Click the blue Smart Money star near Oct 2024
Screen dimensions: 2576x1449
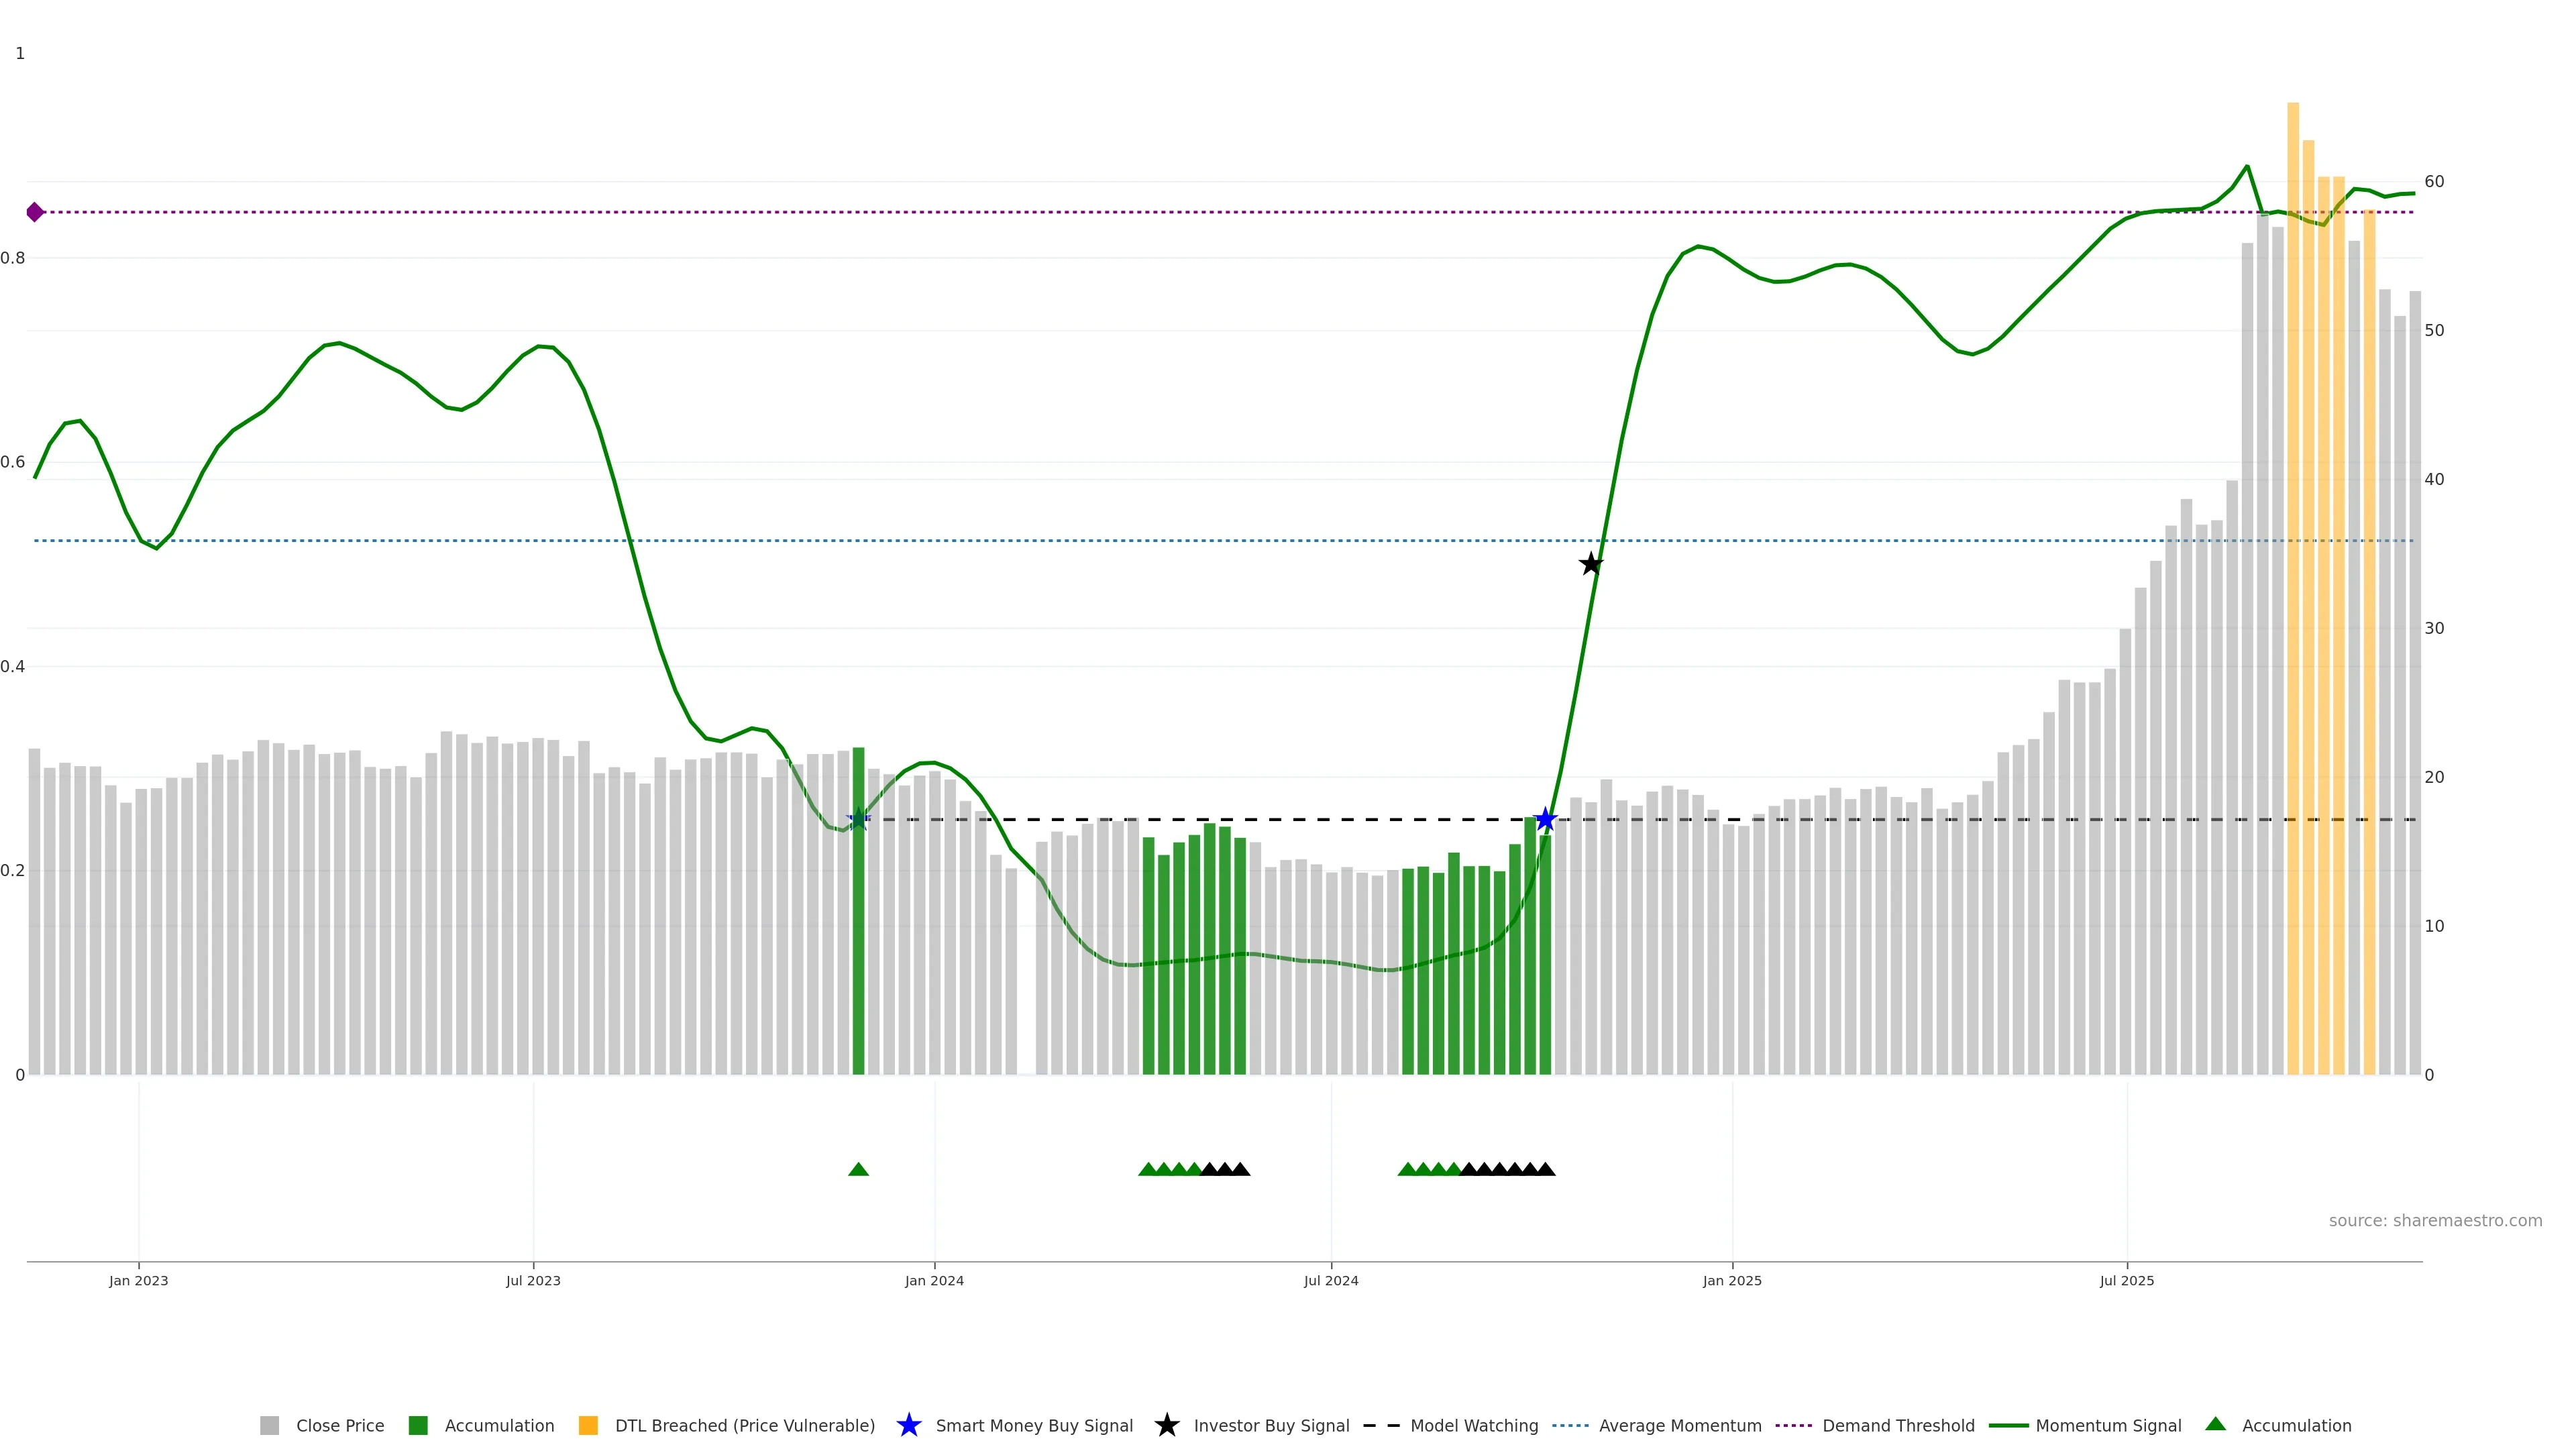click(1545, 820)
